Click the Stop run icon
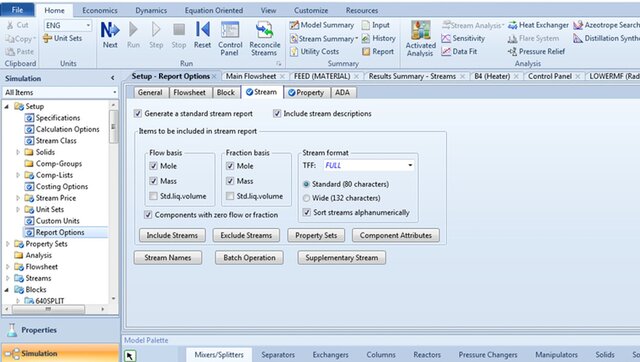This screenshot has height=362, width=640. (179, 30)
